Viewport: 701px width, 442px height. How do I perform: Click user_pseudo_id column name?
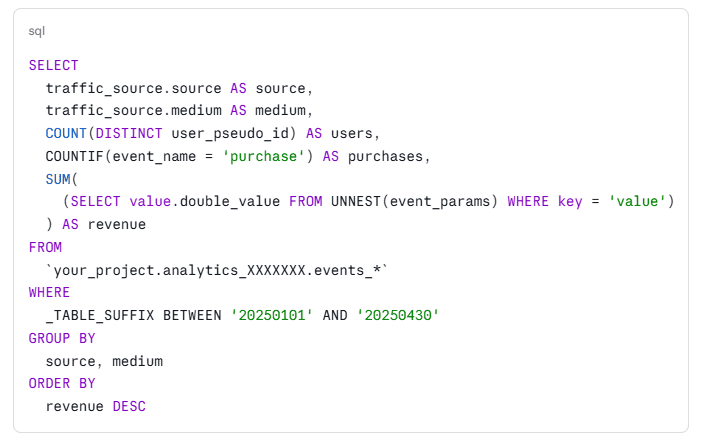(x=230, y=134)
